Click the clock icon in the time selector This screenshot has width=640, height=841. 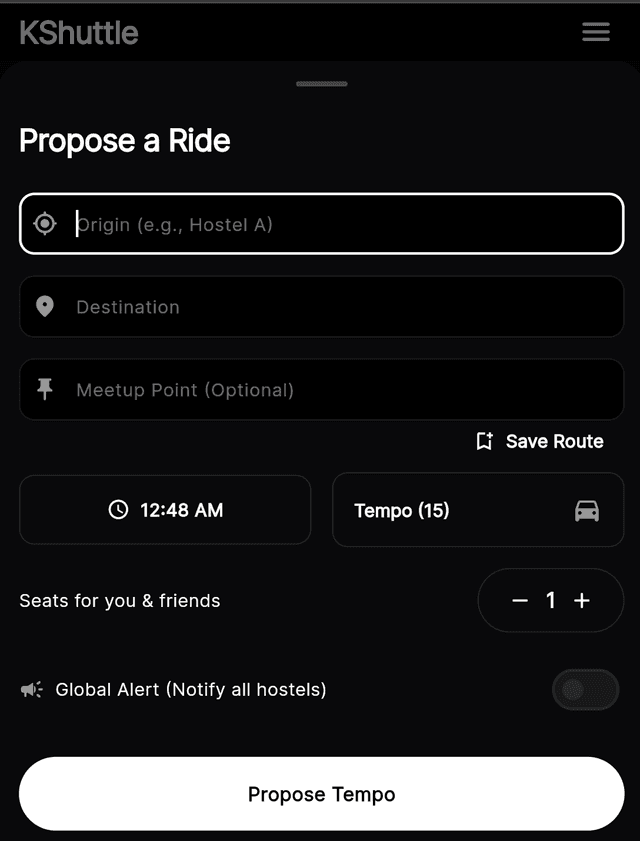[x=118, y=510]
